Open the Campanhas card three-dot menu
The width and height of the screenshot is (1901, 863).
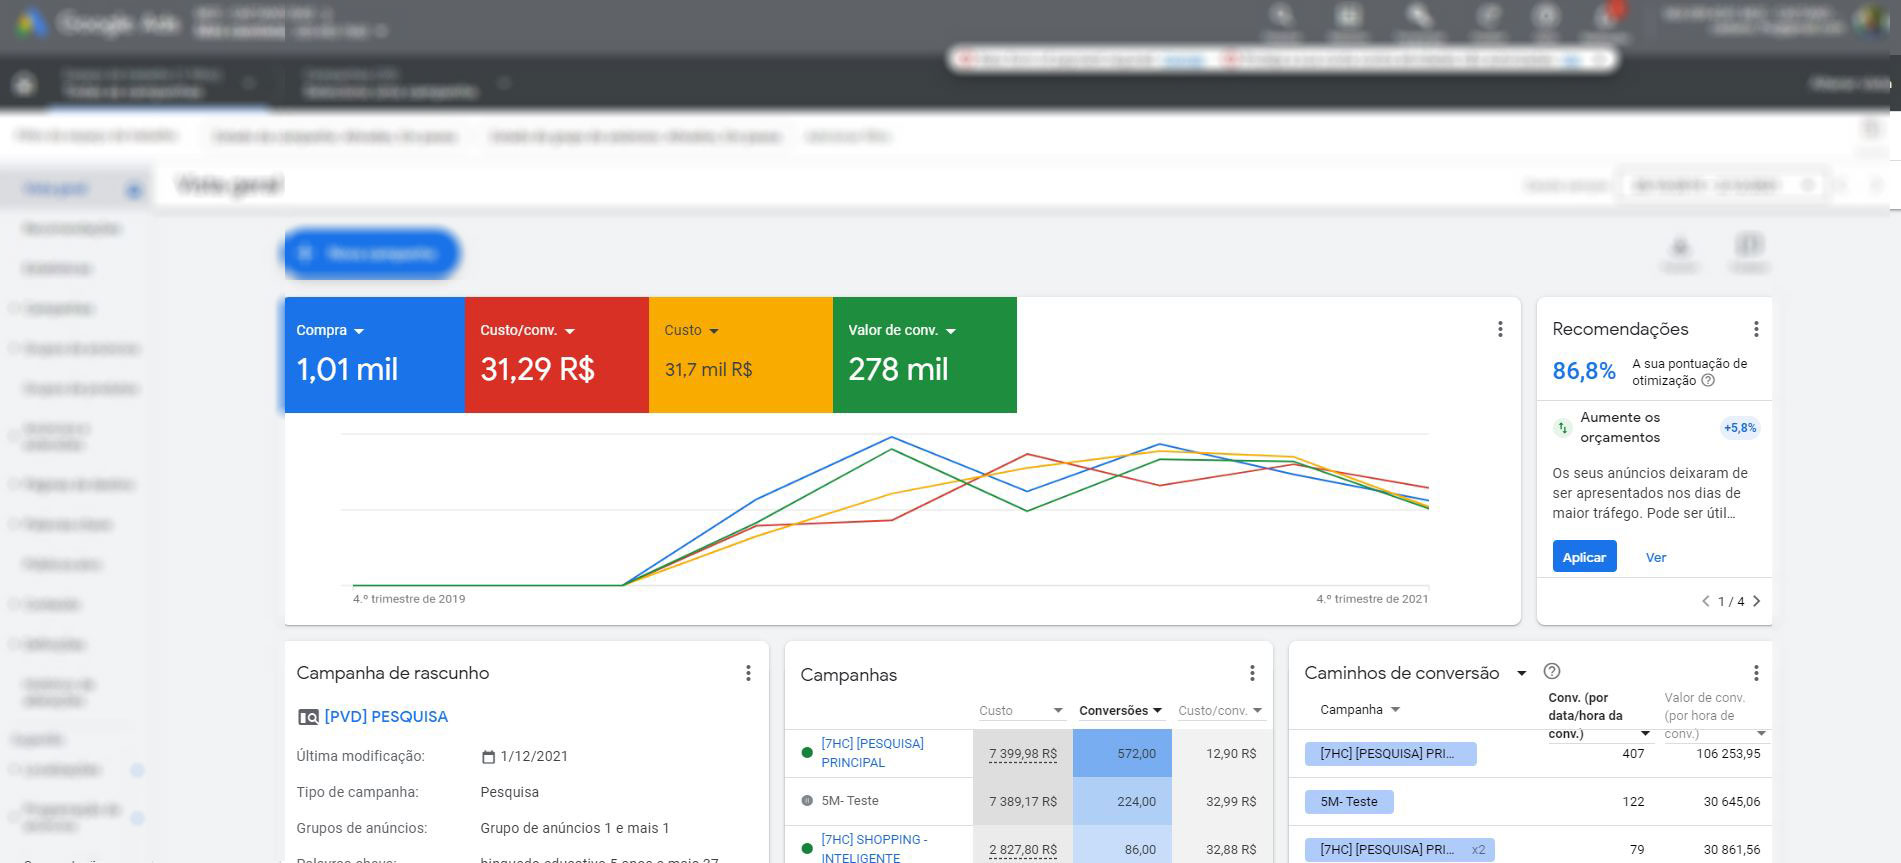pos(1251,673)
